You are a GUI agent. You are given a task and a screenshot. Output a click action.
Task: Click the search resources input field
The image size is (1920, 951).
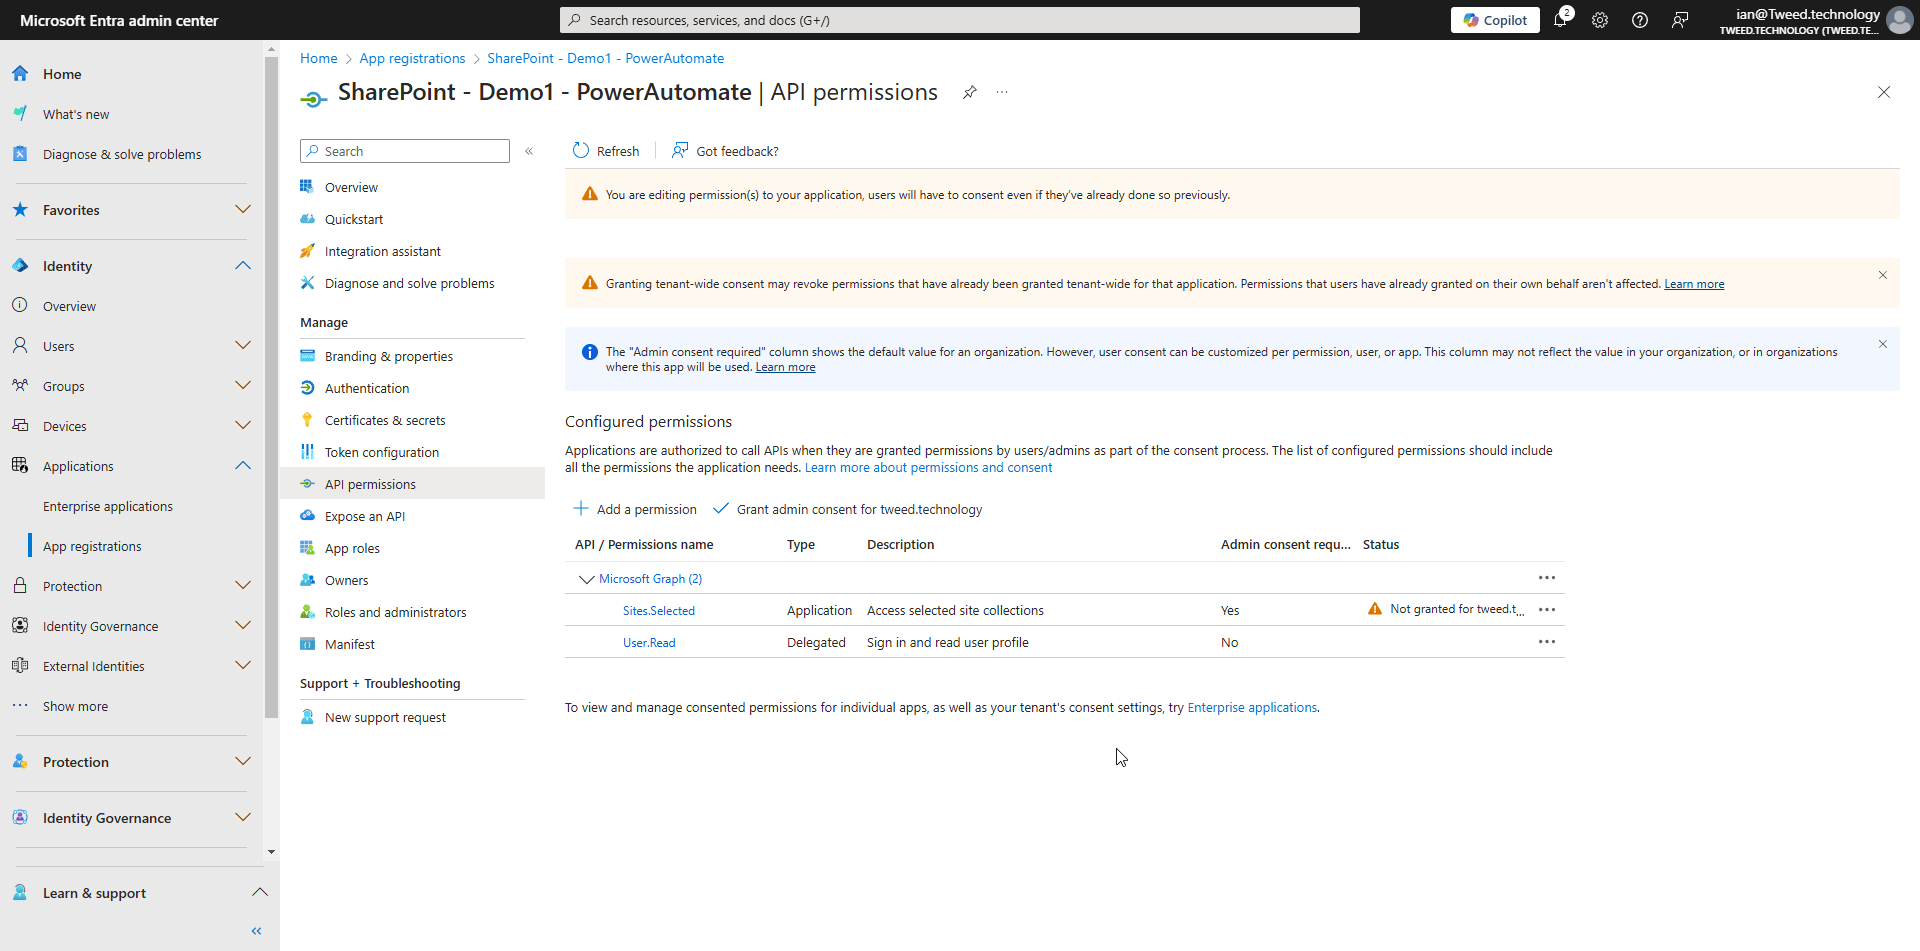click(958, 20)
